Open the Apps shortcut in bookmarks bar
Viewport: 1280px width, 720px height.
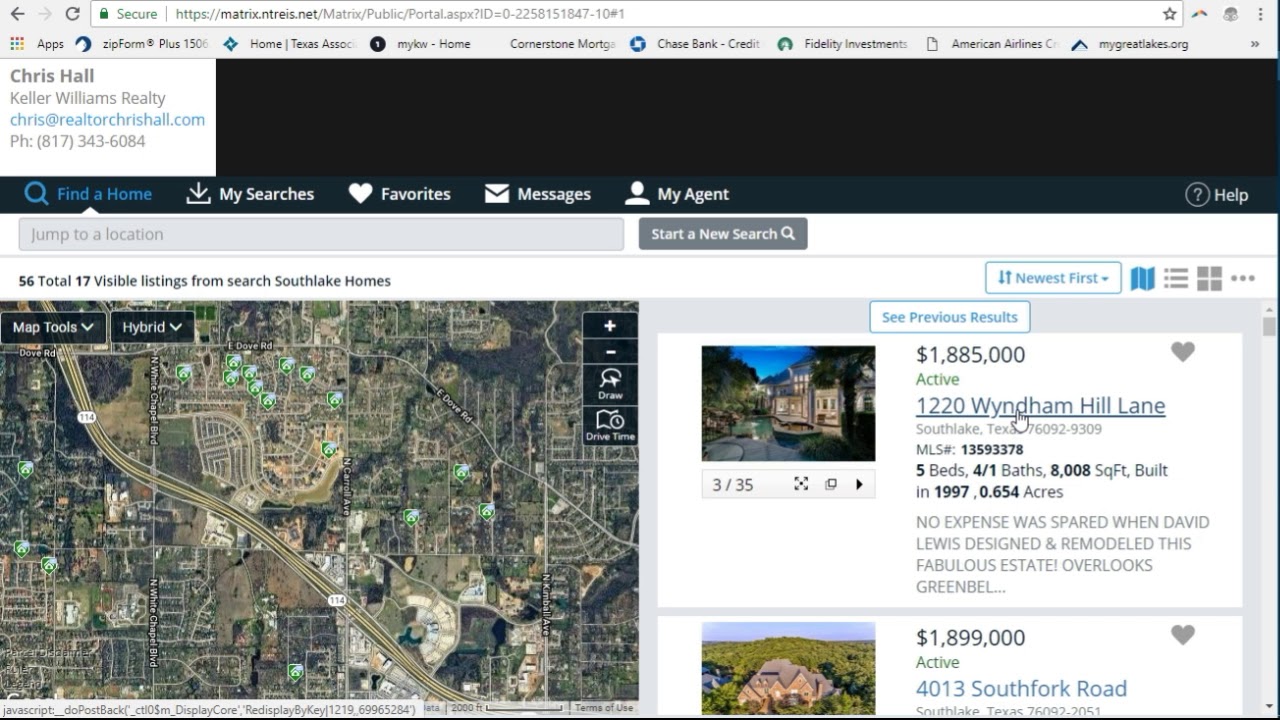pos(37,44)
